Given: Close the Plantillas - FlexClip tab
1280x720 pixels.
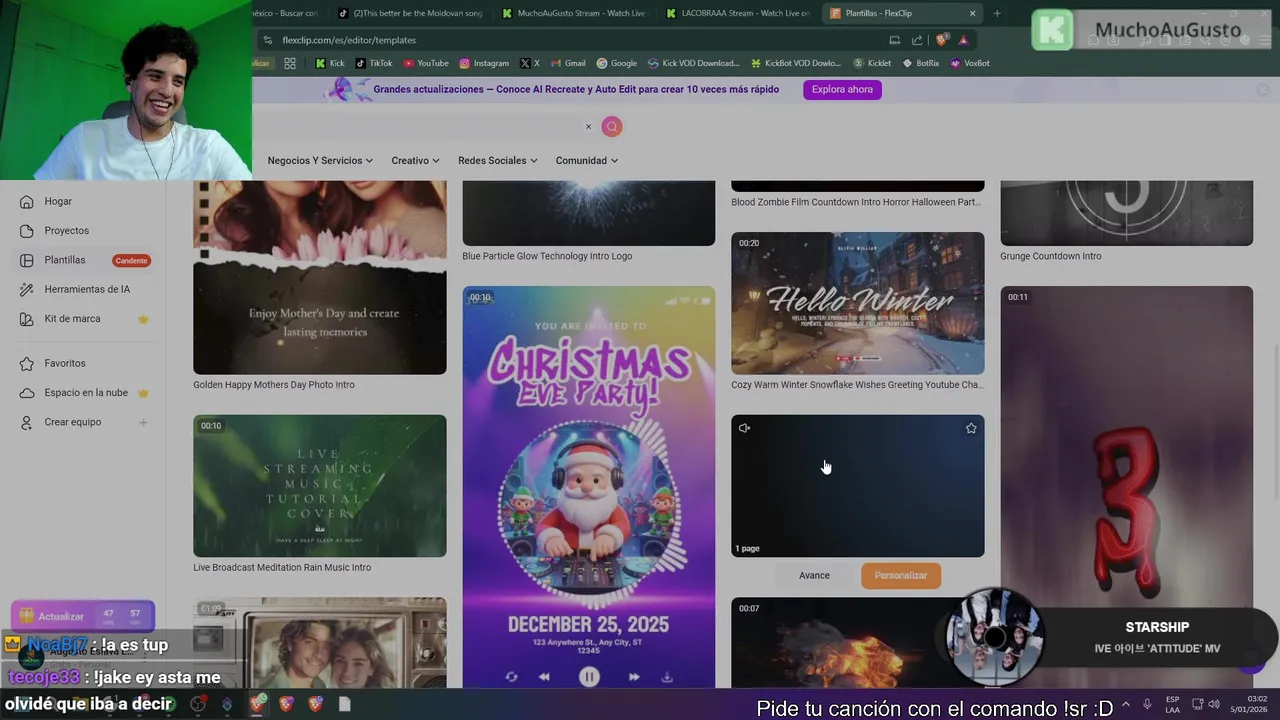Looking at the screenshot, I should pos(972,13).
